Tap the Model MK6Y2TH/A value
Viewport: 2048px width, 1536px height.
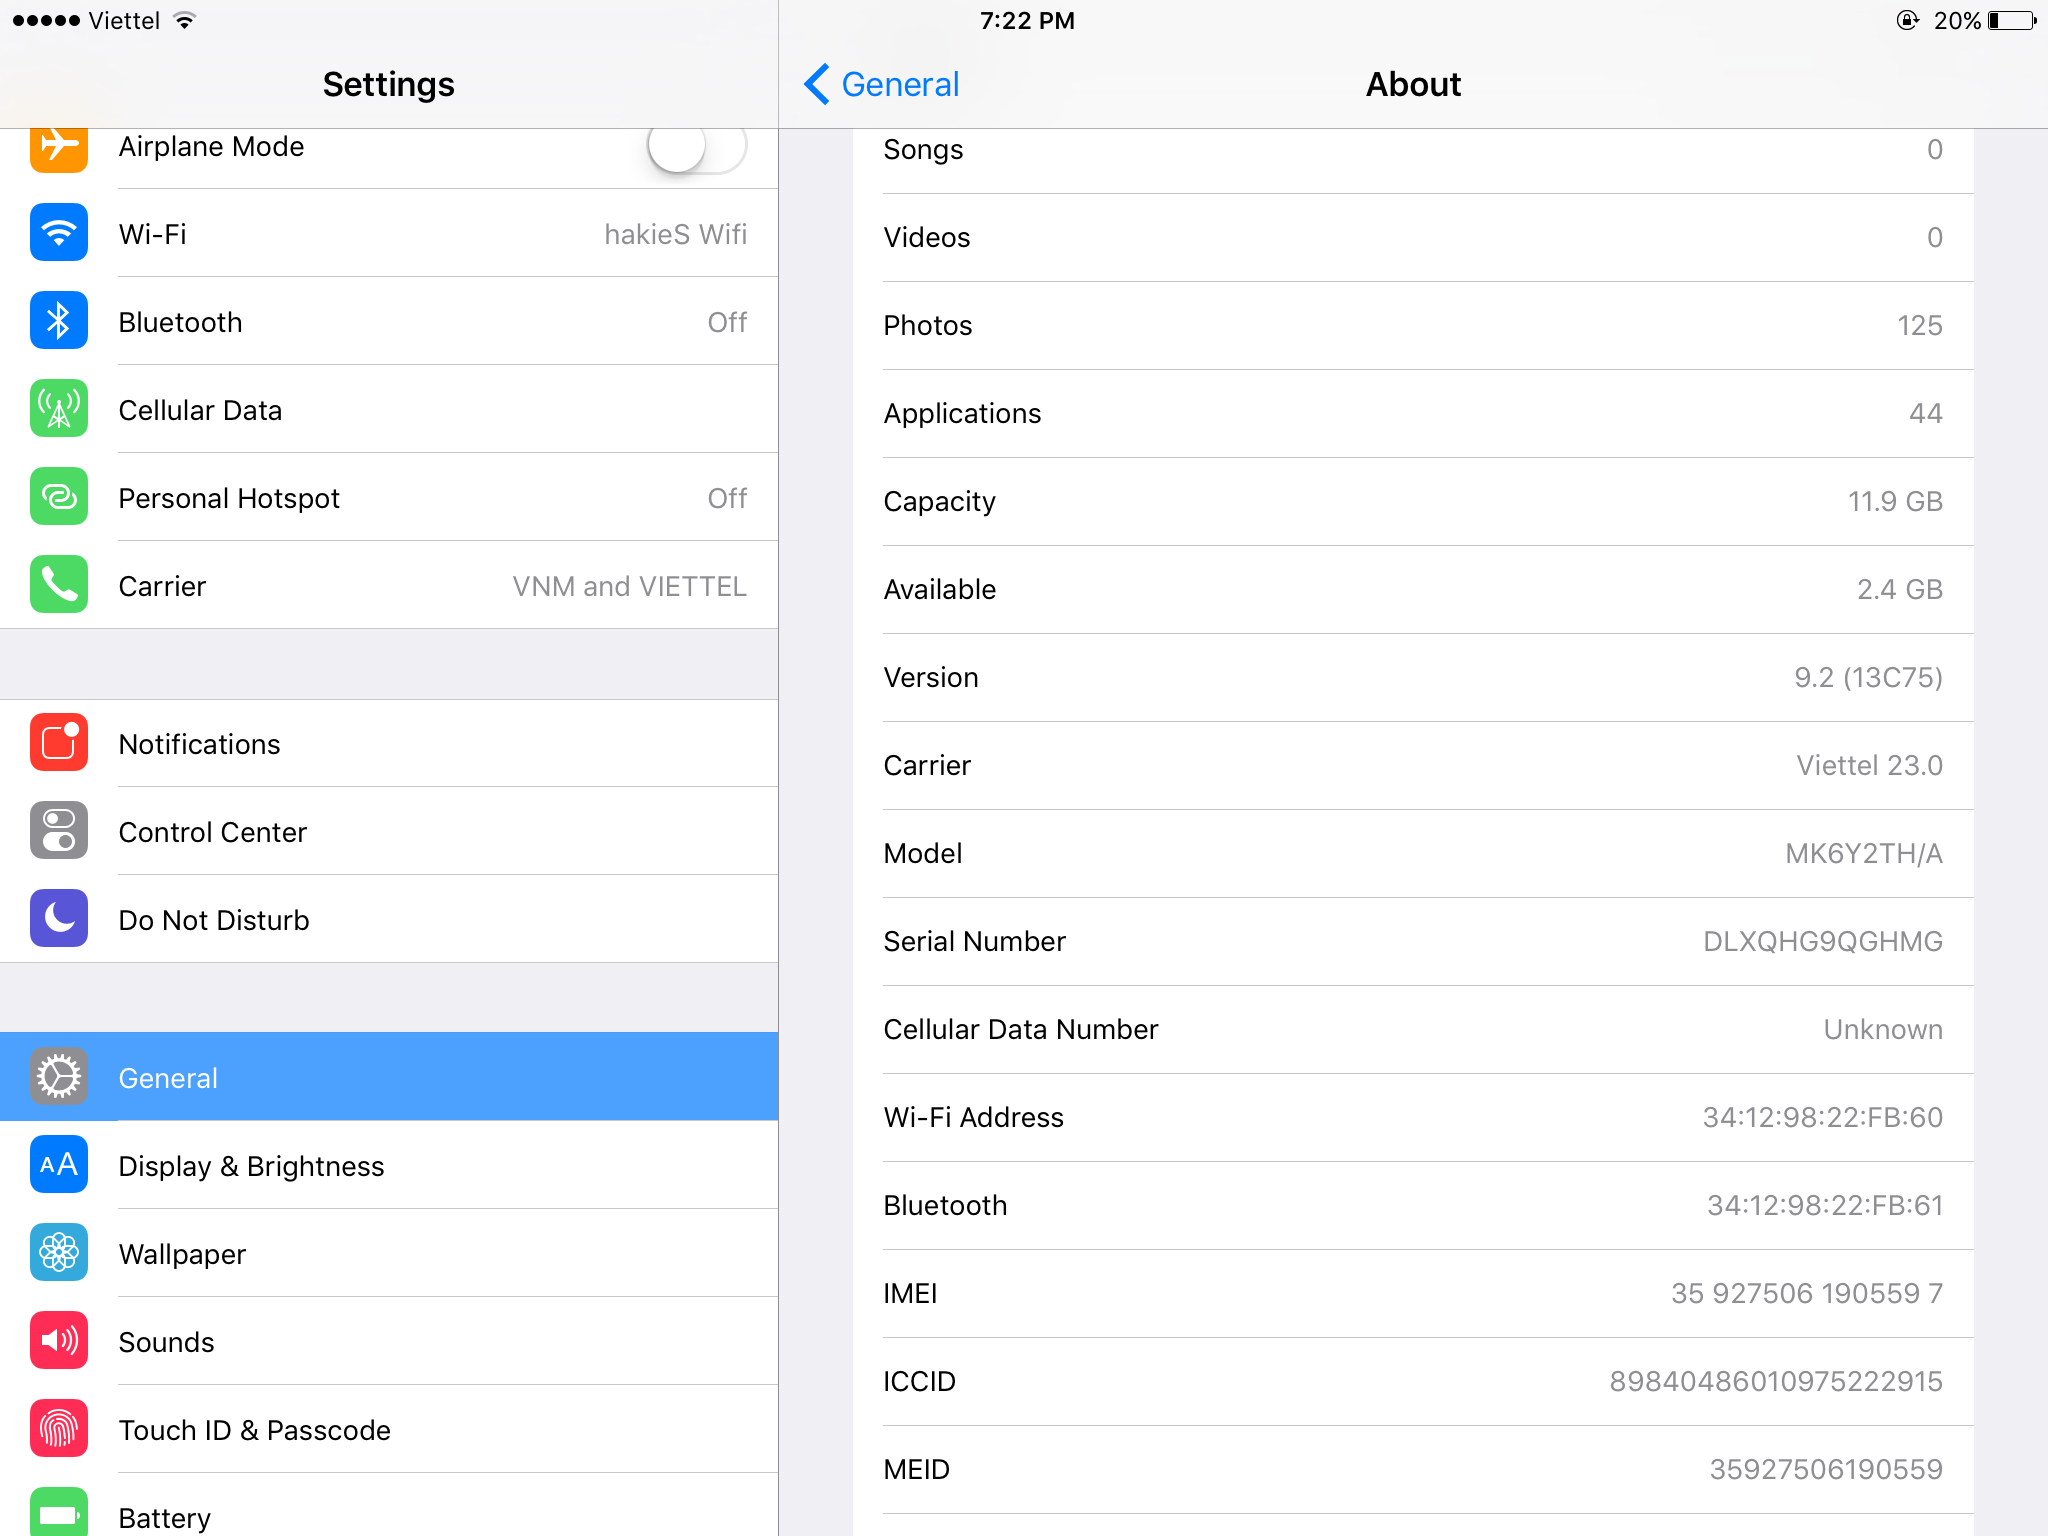1864,854
